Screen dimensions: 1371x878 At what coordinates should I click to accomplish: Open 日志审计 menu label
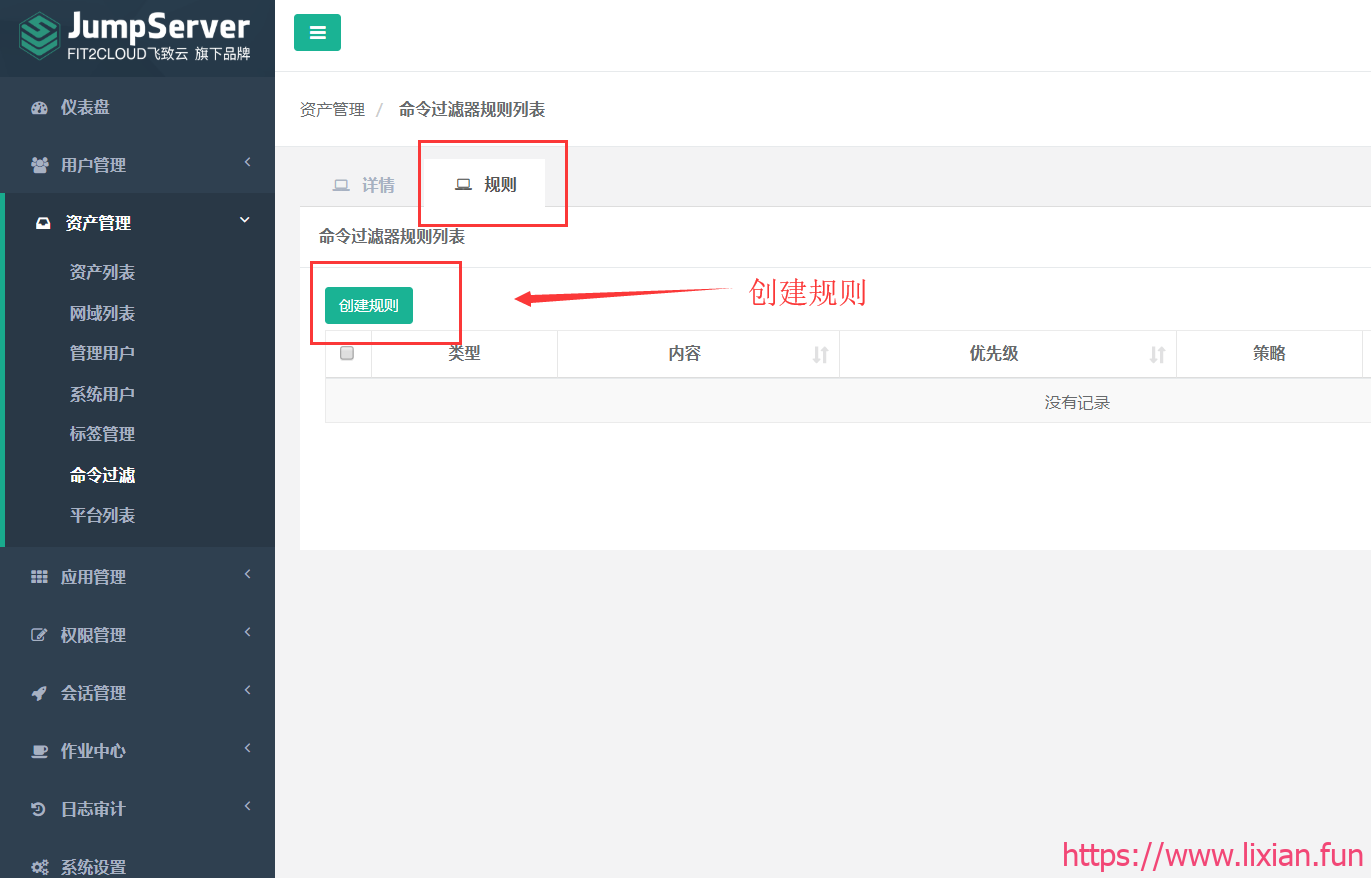click(x=93, y=809)
